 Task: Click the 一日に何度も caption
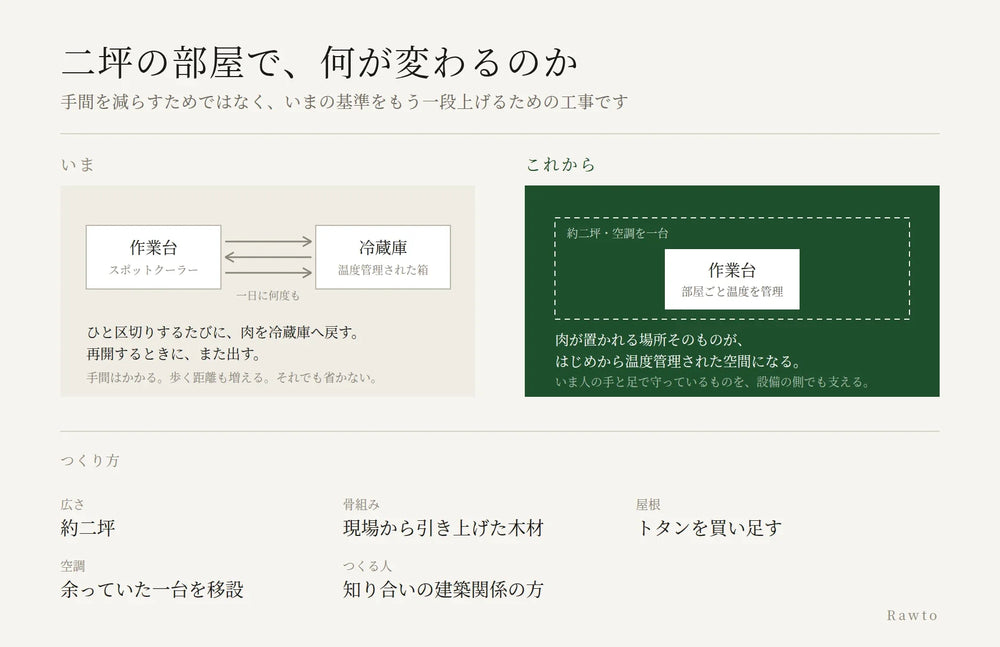click(268, 295)
